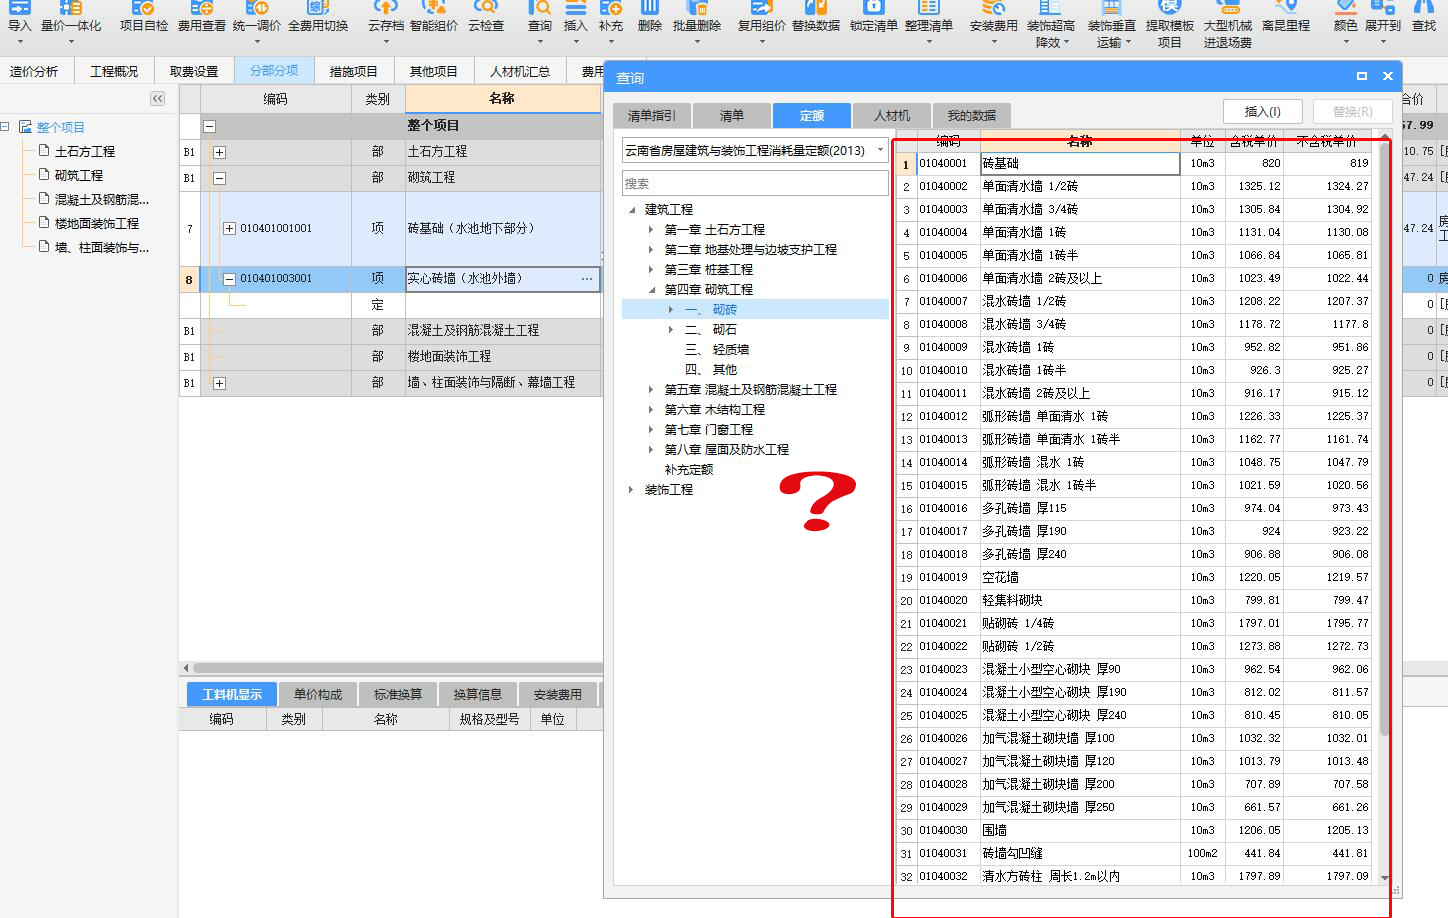This screenshot has height=918, width=1448.
Task: Click 替换数据 replace data icon
Action: tap(816, 17)
